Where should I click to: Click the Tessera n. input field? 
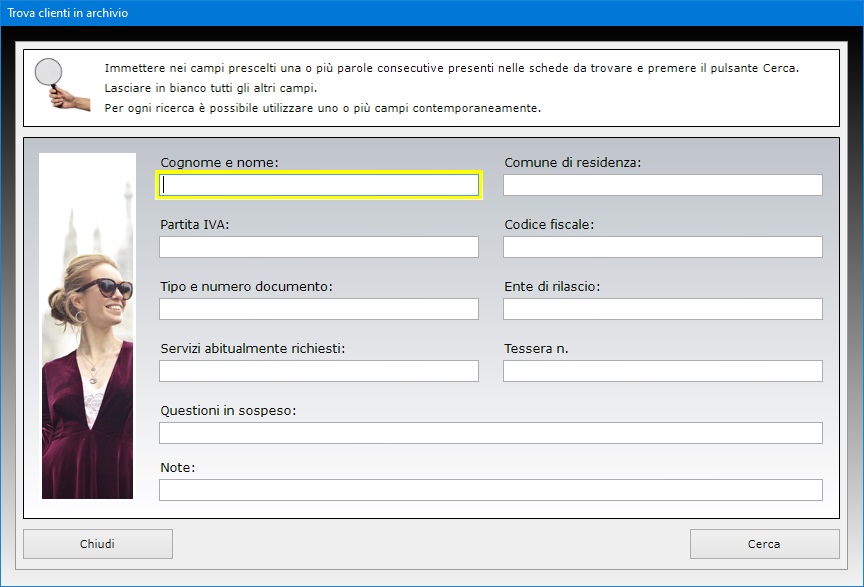[663, 371]
